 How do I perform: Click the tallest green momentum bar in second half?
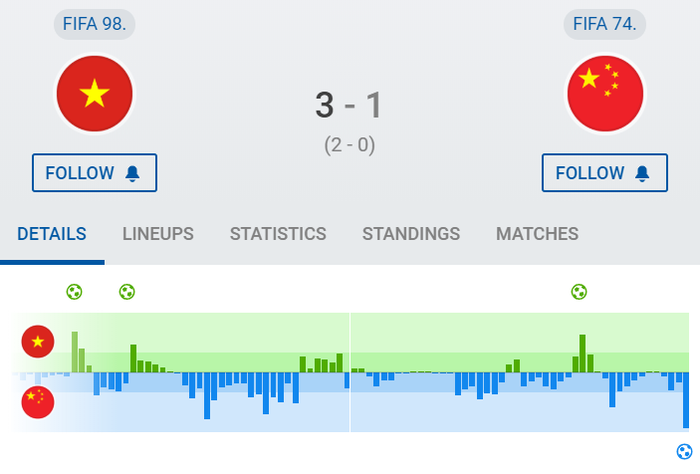[x=583, y=353]
